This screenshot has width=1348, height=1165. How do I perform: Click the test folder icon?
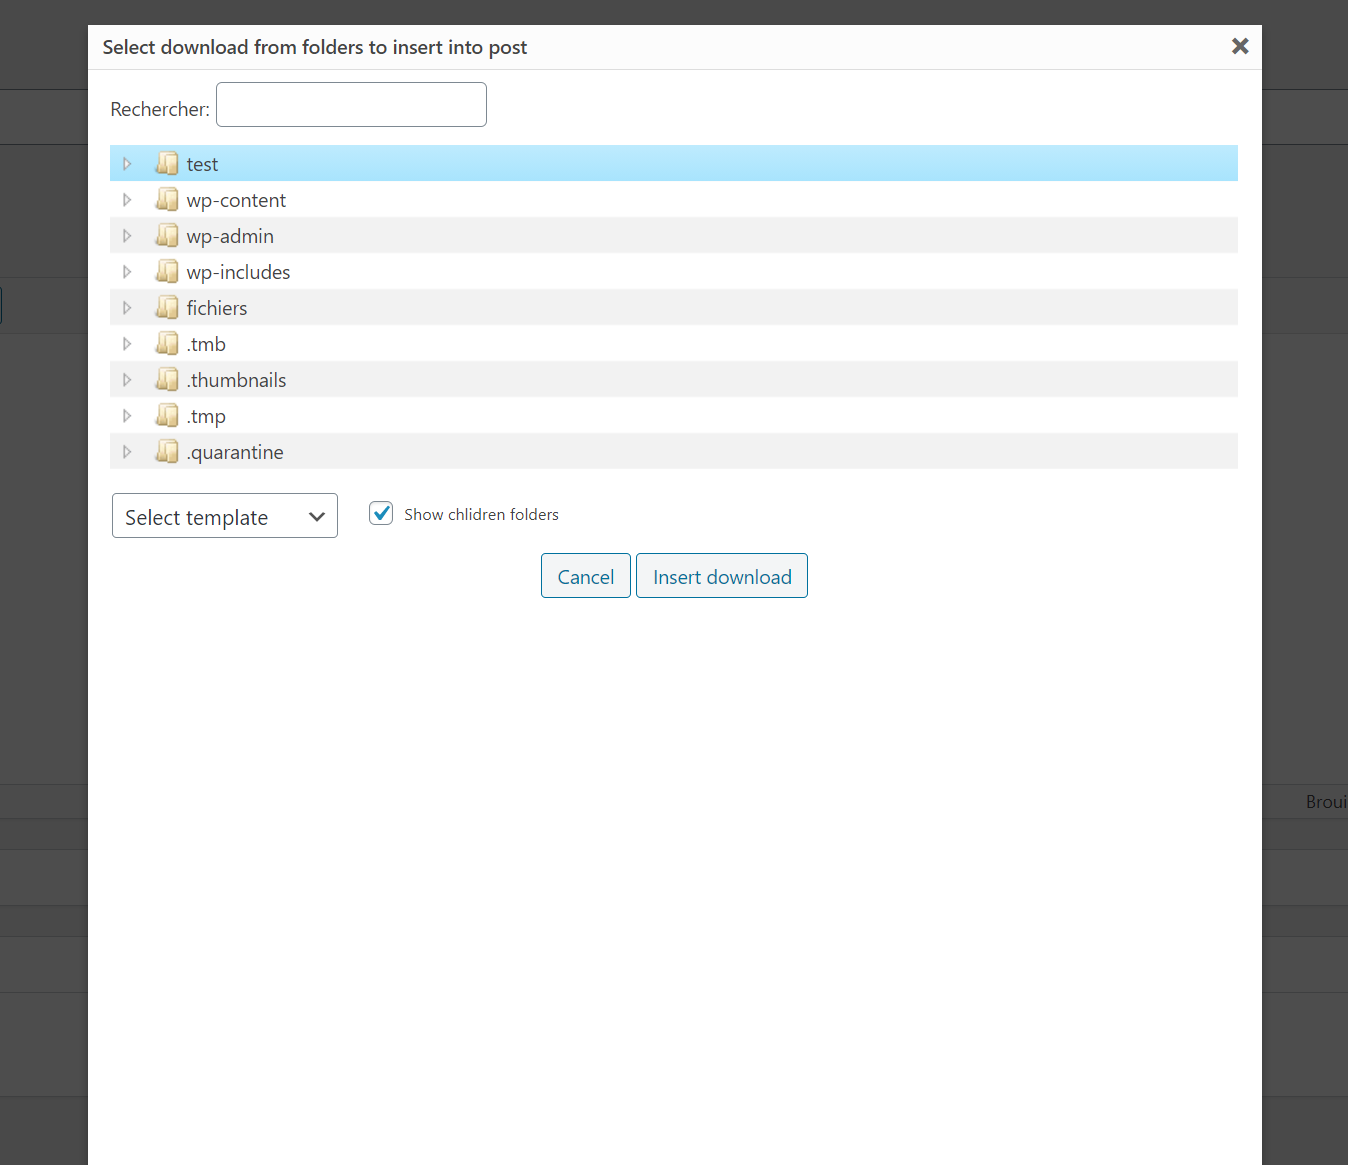click(167, 163)
